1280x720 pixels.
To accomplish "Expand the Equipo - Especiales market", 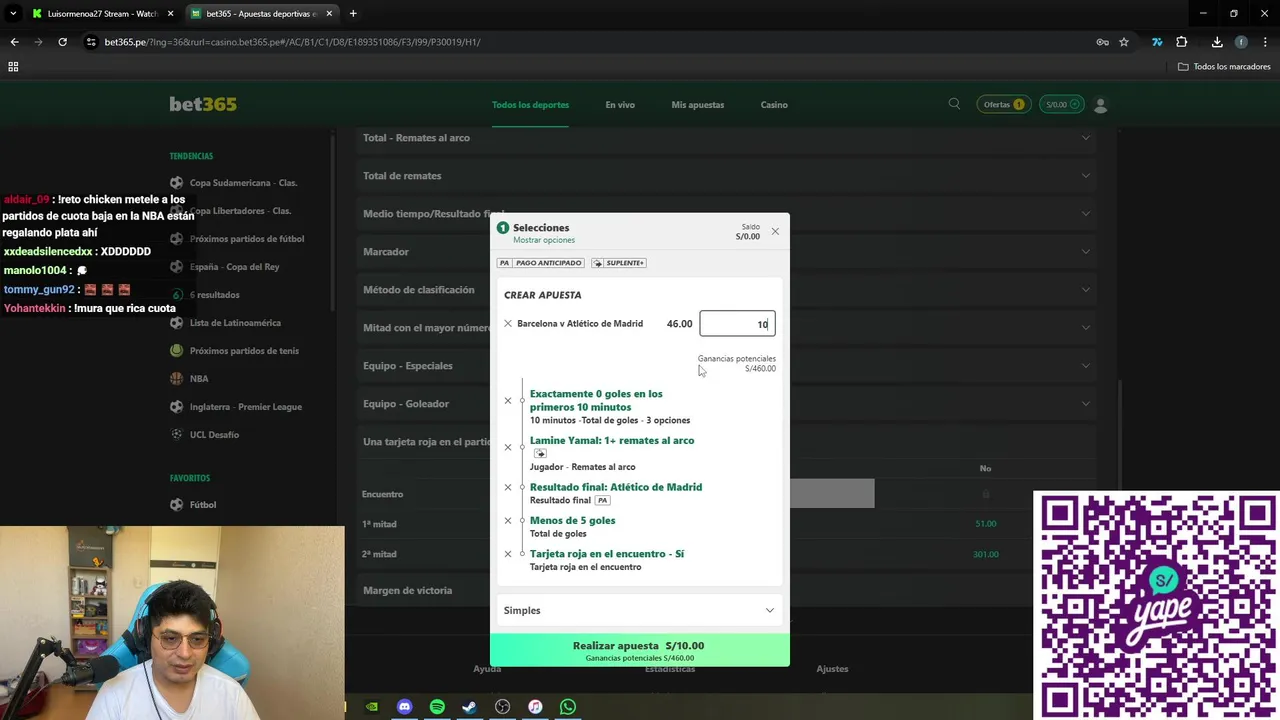I will pyautogui.click(x=727, y=366).
